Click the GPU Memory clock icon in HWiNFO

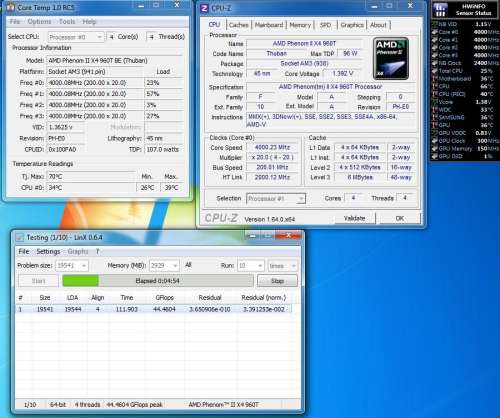tap(434, 149)
